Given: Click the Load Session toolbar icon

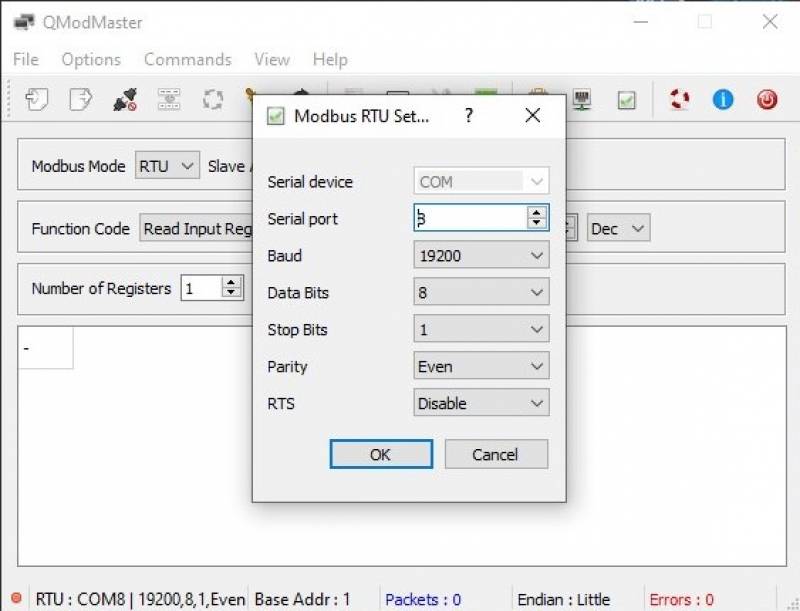Looking at the screenshot, I should pyautogui.click(x=37, y=99).
